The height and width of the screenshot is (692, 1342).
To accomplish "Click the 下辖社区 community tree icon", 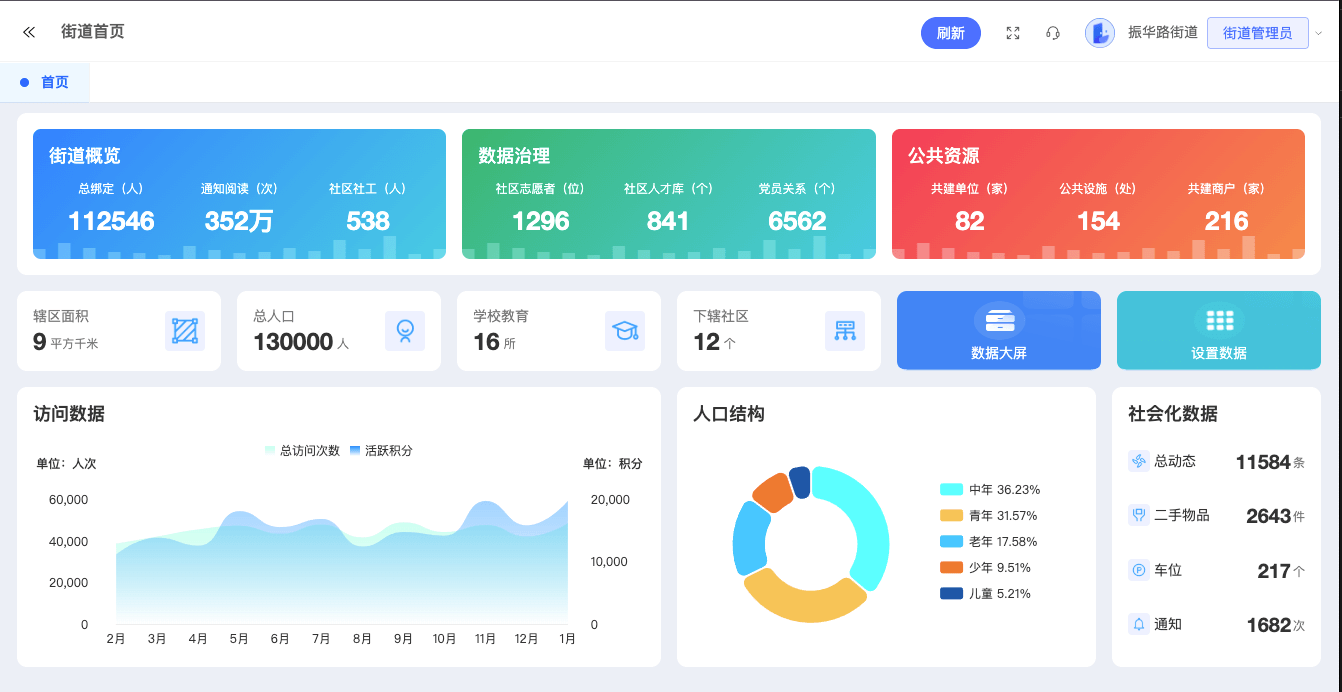I will pyautogui.click(x=845, y=331).
